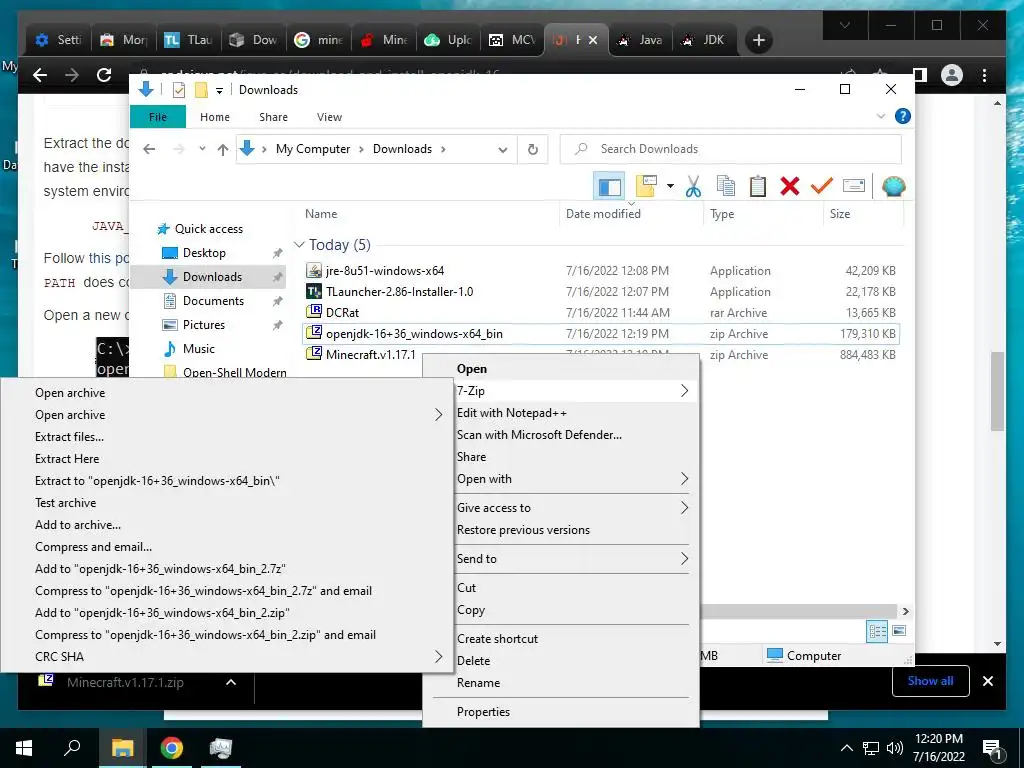Viewport: 1024px width, 768px height.
Task: Choose Test archive in 7-Zip submenu
Action: tap(65, 503)
